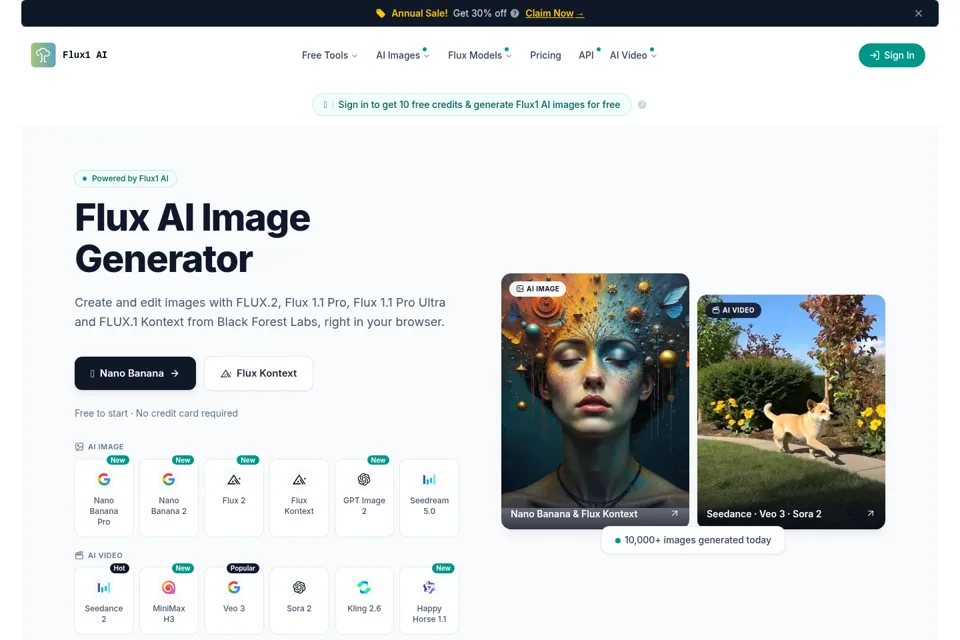Select the Nano Banana 2 model card

click(x=168, y=498)
